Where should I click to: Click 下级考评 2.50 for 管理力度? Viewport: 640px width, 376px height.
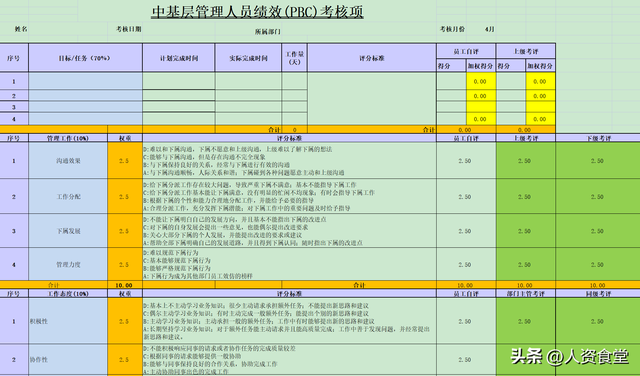pos(598,264)
